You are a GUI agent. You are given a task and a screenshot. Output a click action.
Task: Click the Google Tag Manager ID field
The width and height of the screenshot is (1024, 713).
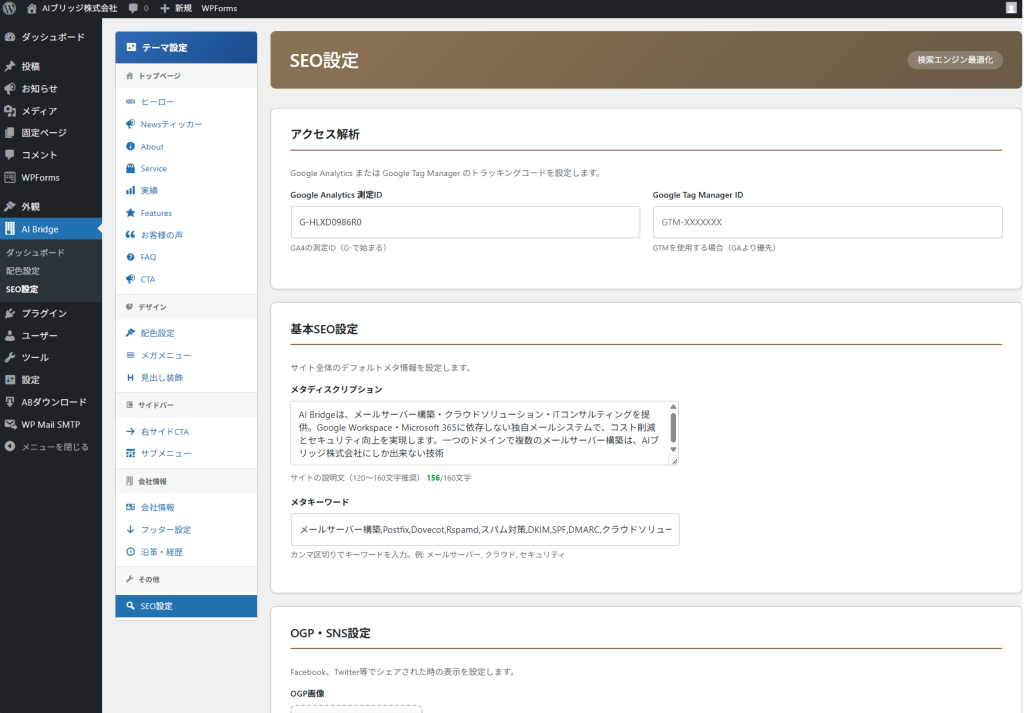(827, 222)
